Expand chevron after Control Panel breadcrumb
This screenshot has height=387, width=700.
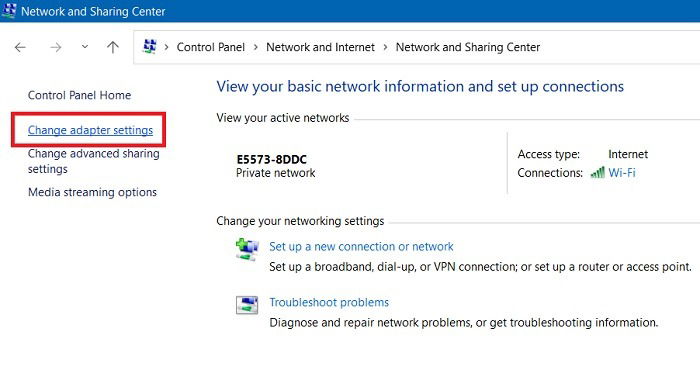point(256,47)
